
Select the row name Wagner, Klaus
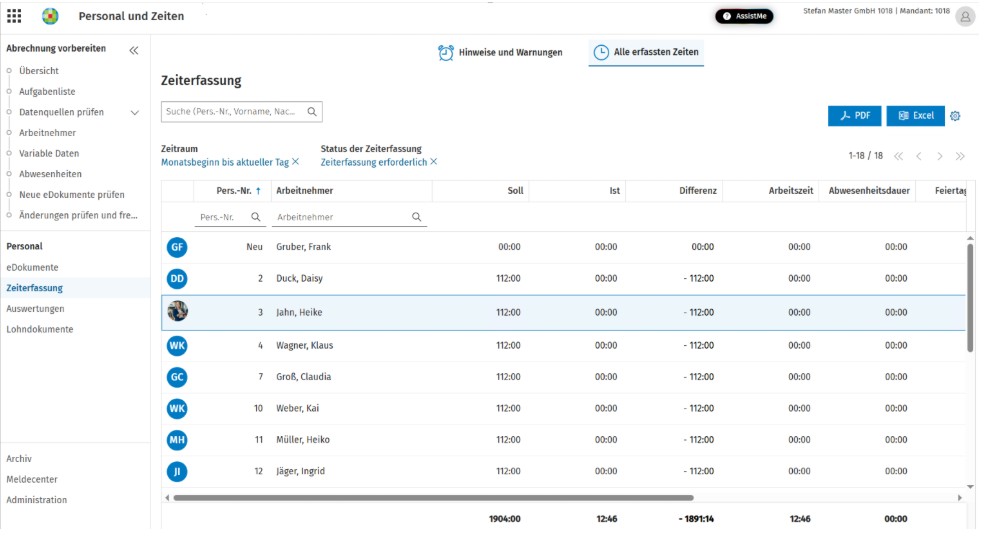[304, 345]
